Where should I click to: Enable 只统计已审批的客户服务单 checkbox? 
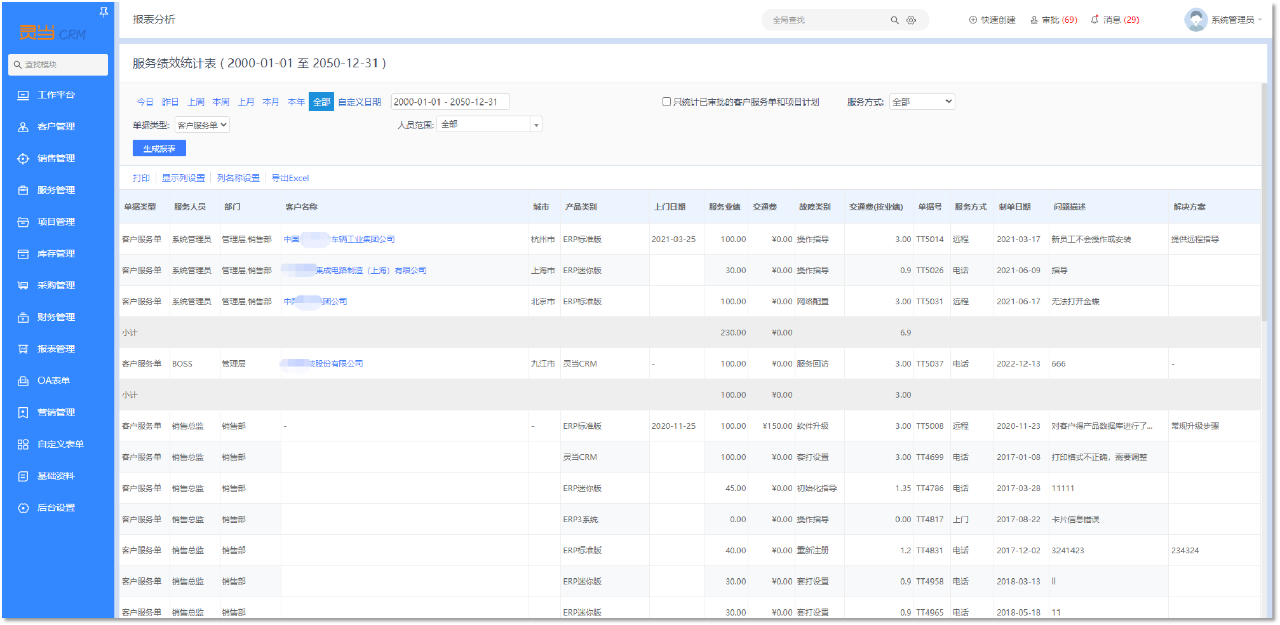667,102
